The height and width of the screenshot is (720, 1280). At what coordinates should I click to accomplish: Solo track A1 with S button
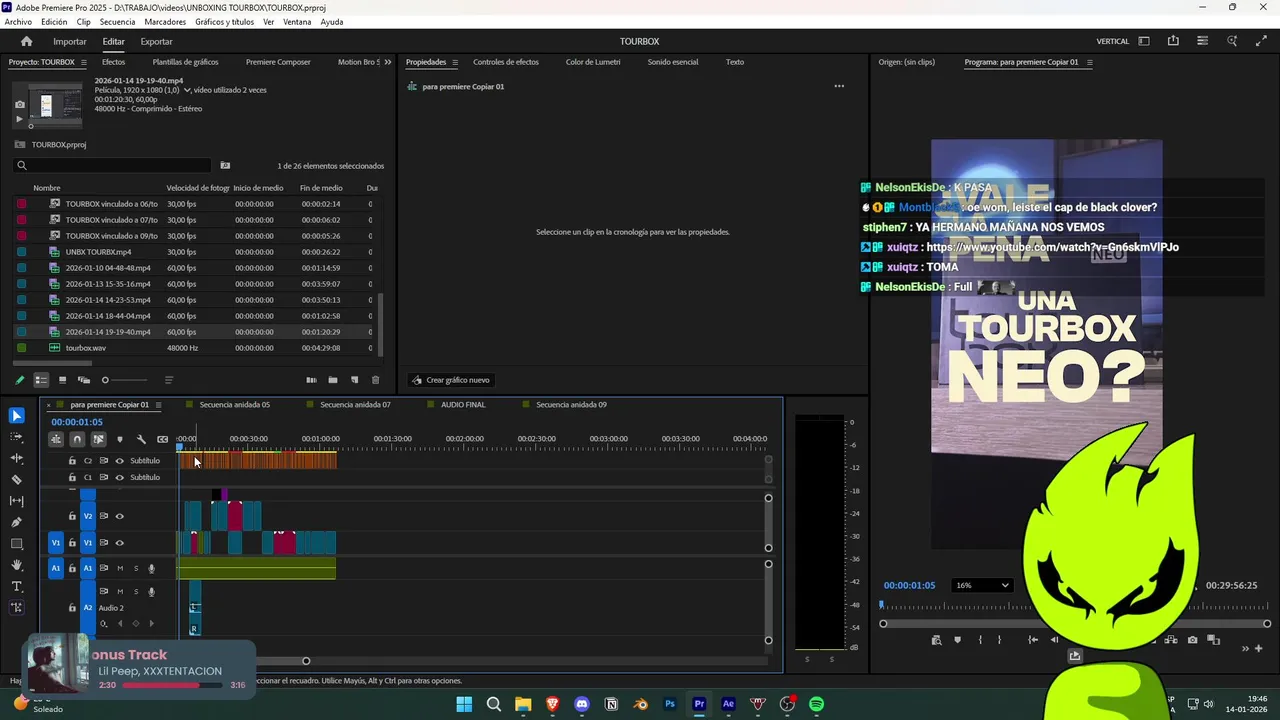coord(136,568)
